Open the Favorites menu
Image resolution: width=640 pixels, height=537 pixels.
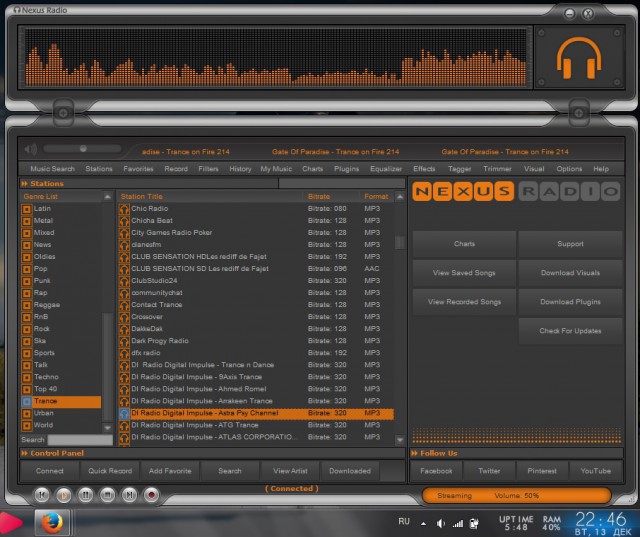click(138, 169)
